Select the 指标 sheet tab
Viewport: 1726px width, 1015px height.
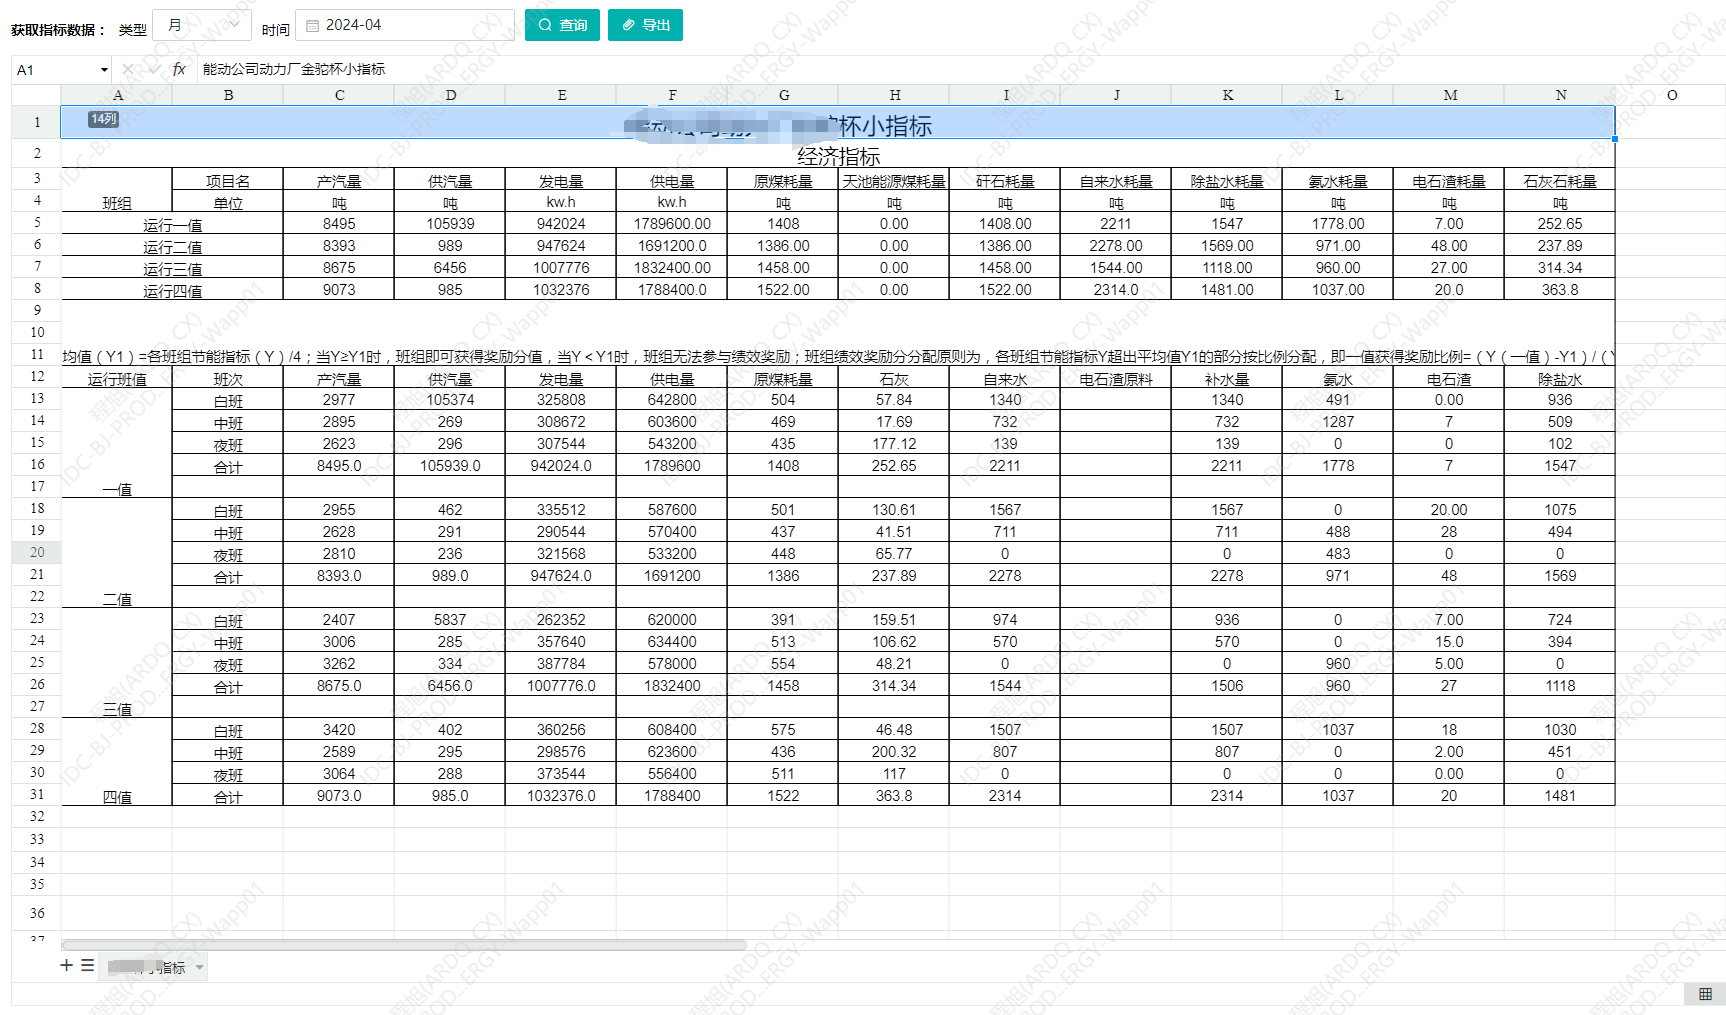pyautogui.click(x=150, y=967)
